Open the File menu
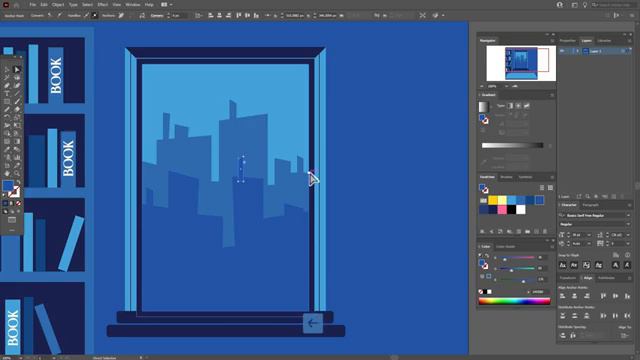This screenshot has width=640, height=360. 33,4
